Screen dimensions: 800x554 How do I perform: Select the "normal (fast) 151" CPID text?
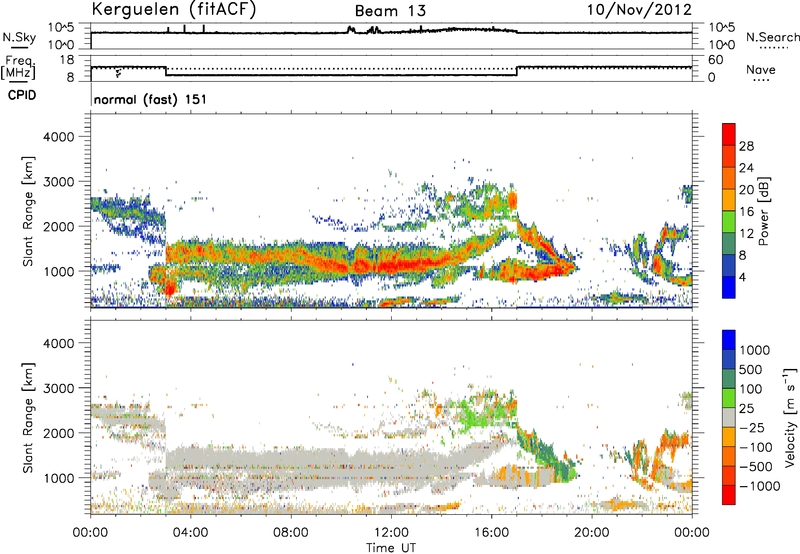pos(151,99)
